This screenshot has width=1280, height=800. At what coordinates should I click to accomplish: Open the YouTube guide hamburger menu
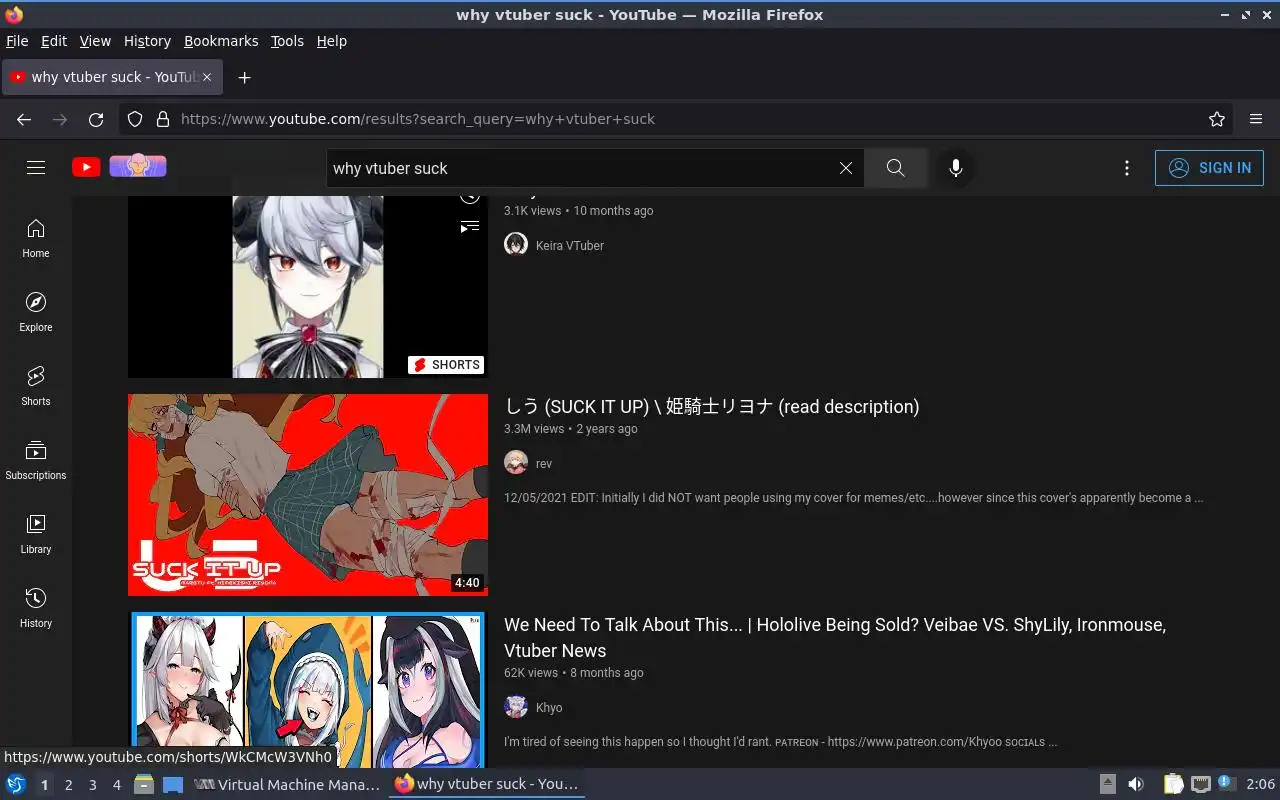(x=36, y=168)
